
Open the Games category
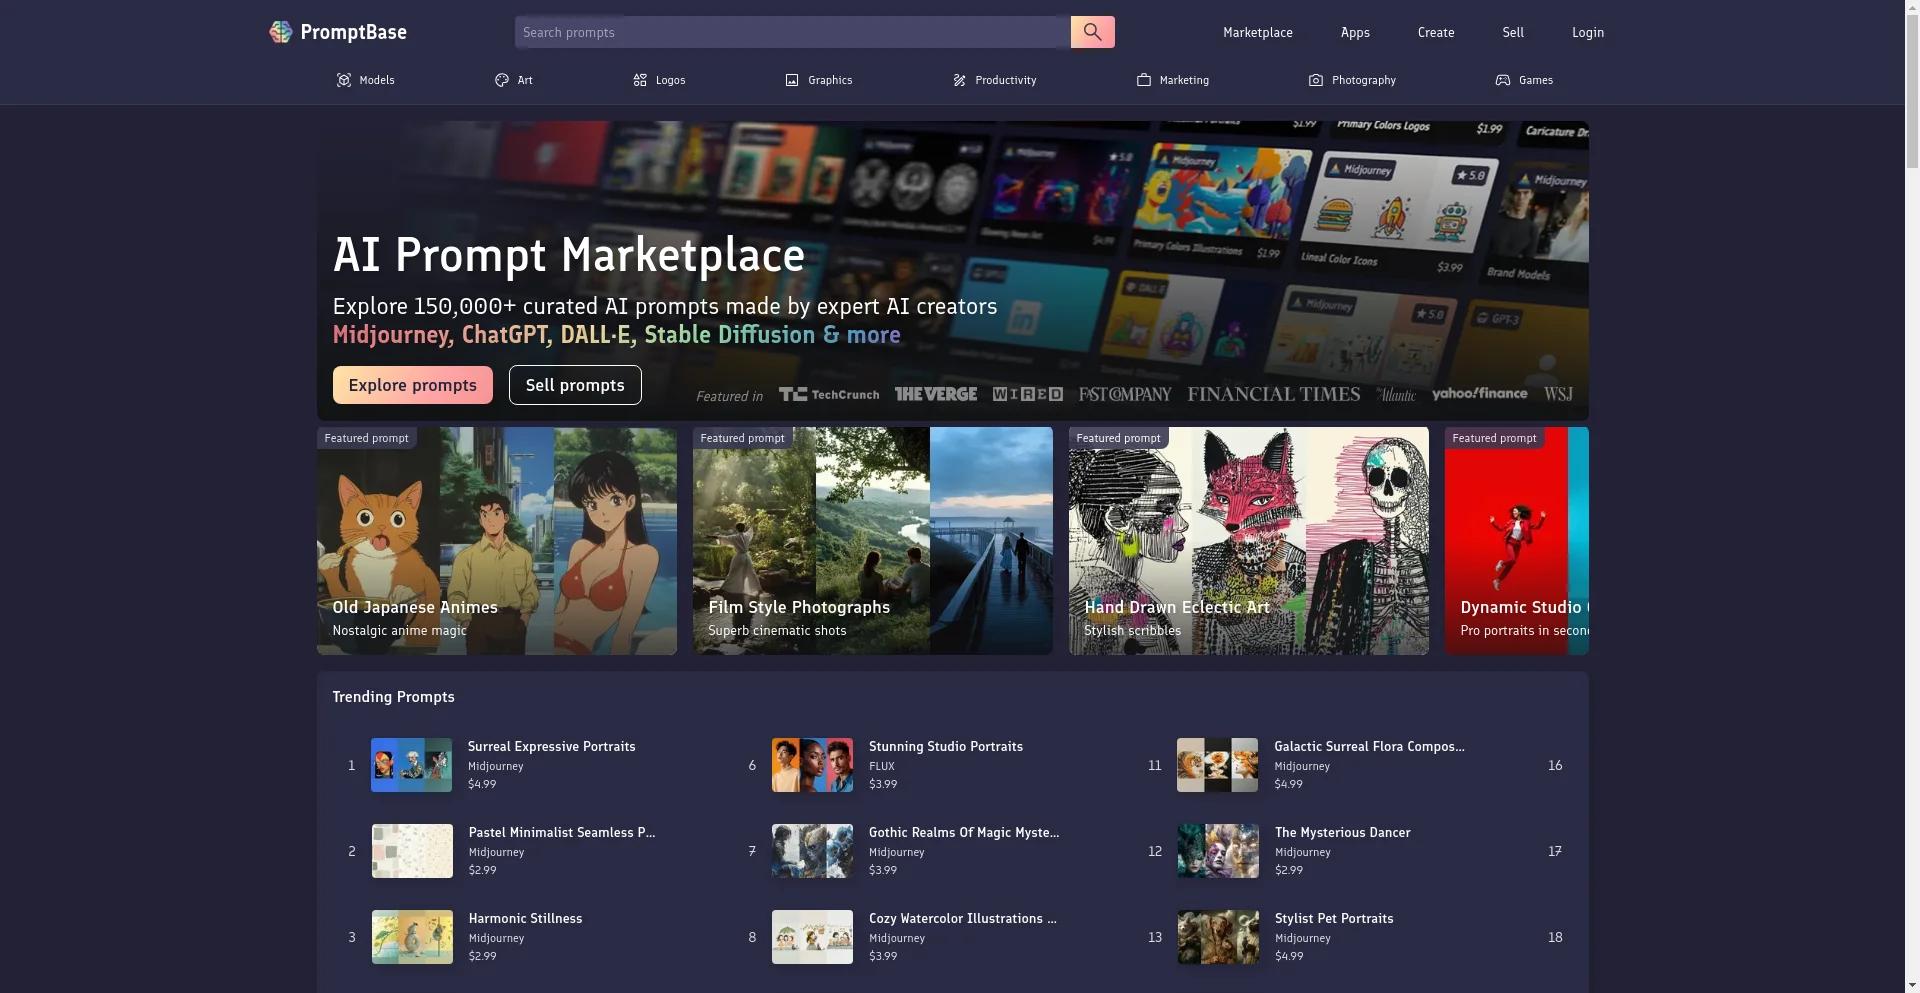(1524, 80)
